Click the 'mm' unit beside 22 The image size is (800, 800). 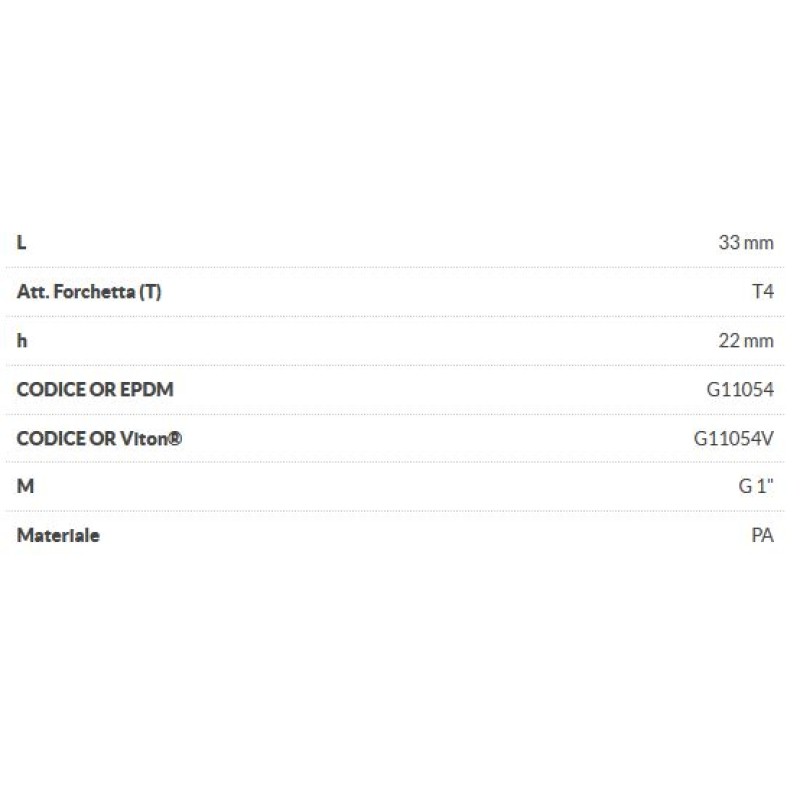tap(759, 341)
